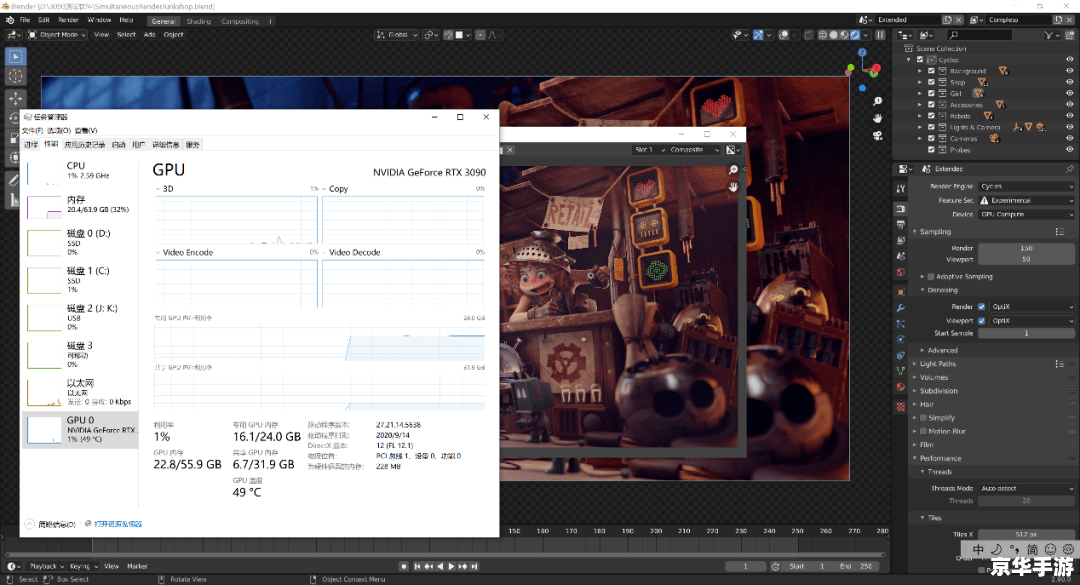Image resolution: width=1080 pixels, height=585 pixels.
Task: Open outliner filter funnel
Action: point(1048,34)
